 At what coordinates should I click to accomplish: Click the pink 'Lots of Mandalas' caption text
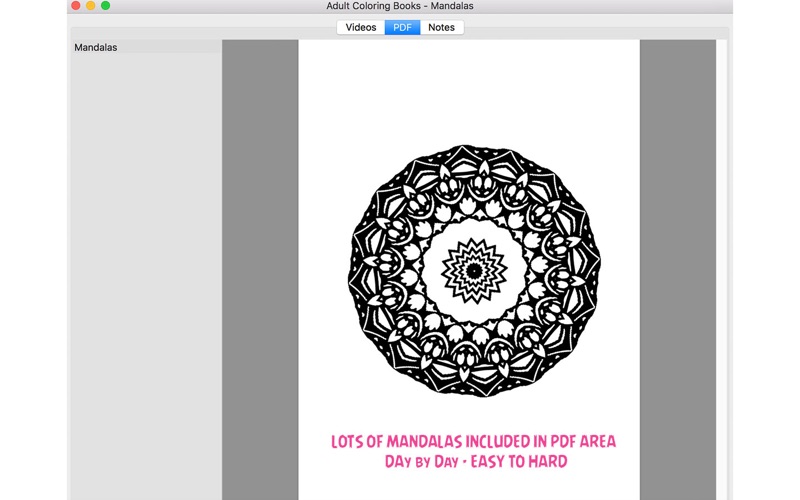pyautogui.click(x=473, y=441)
